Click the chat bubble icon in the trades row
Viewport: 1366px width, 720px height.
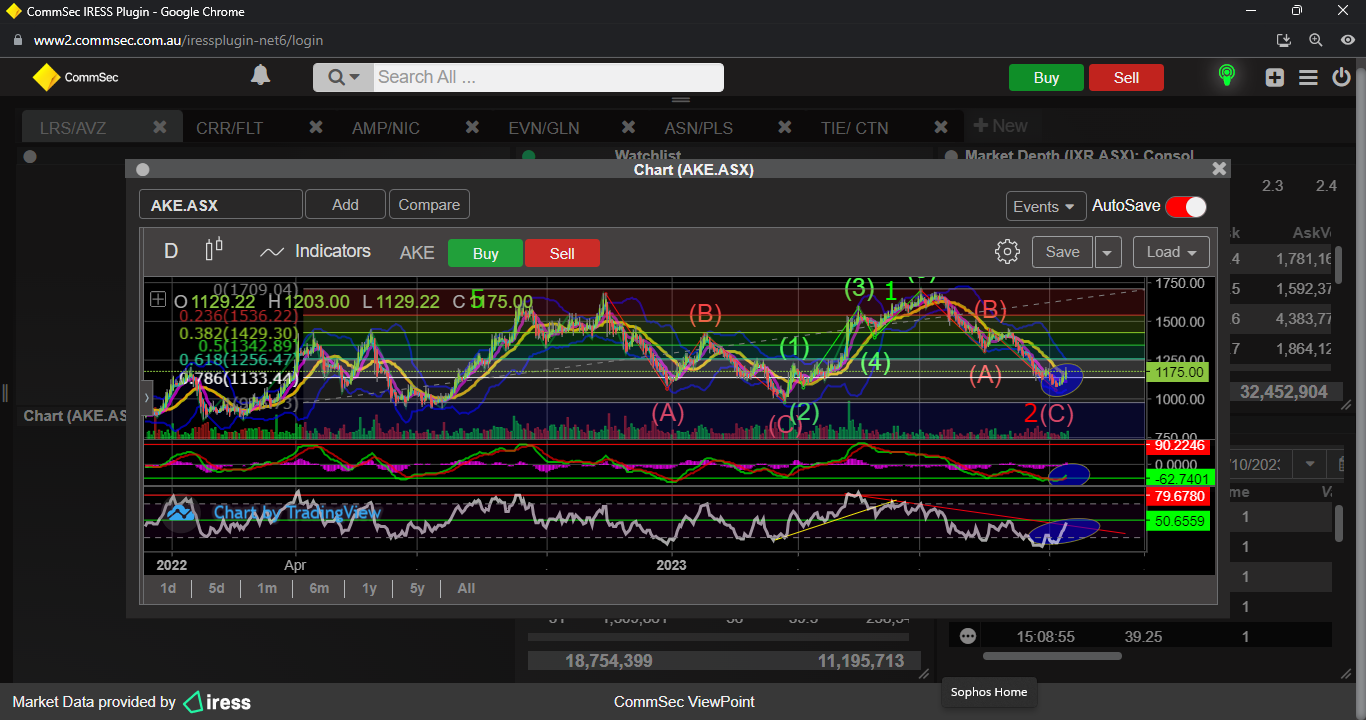pos(967,636)
